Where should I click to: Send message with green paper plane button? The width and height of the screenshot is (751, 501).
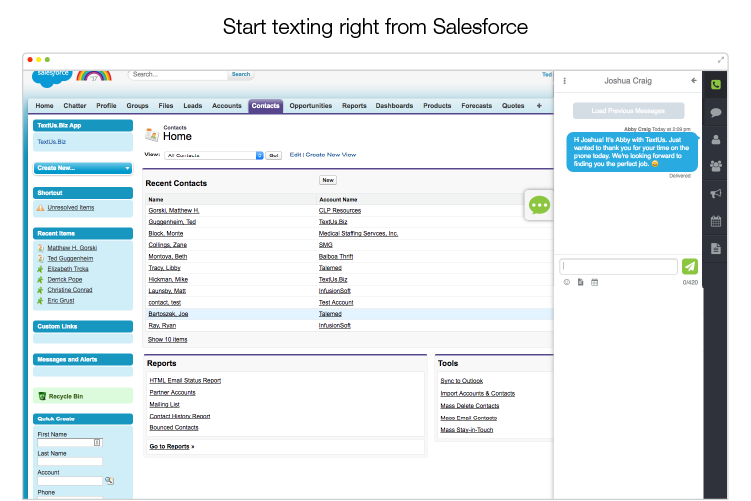pos(690,266)
